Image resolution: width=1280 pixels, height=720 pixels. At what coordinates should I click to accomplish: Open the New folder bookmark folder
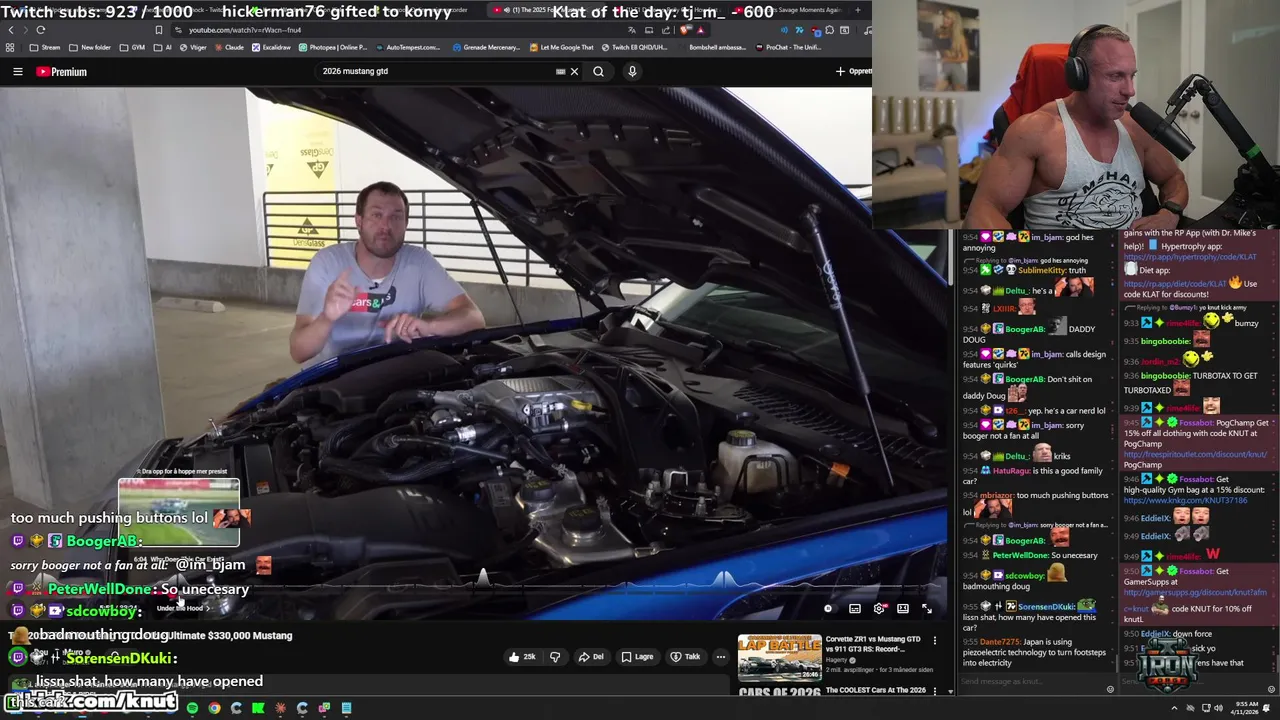[x=90, y=47]
